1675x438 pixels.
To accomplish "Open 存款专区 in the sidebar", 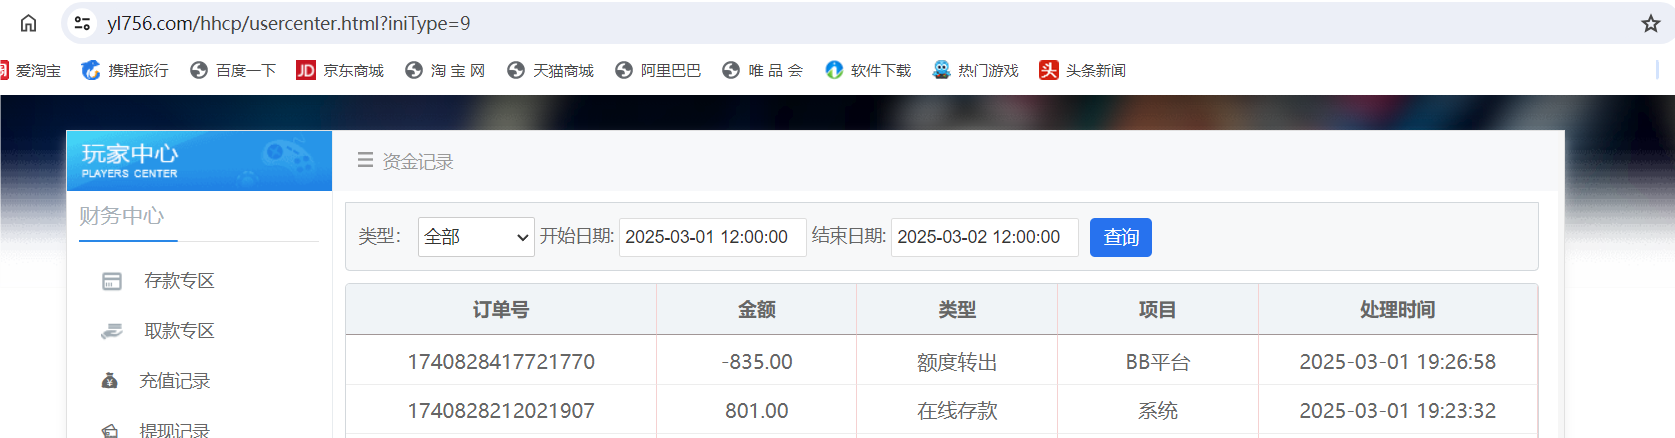I will (x=179, y=281).
